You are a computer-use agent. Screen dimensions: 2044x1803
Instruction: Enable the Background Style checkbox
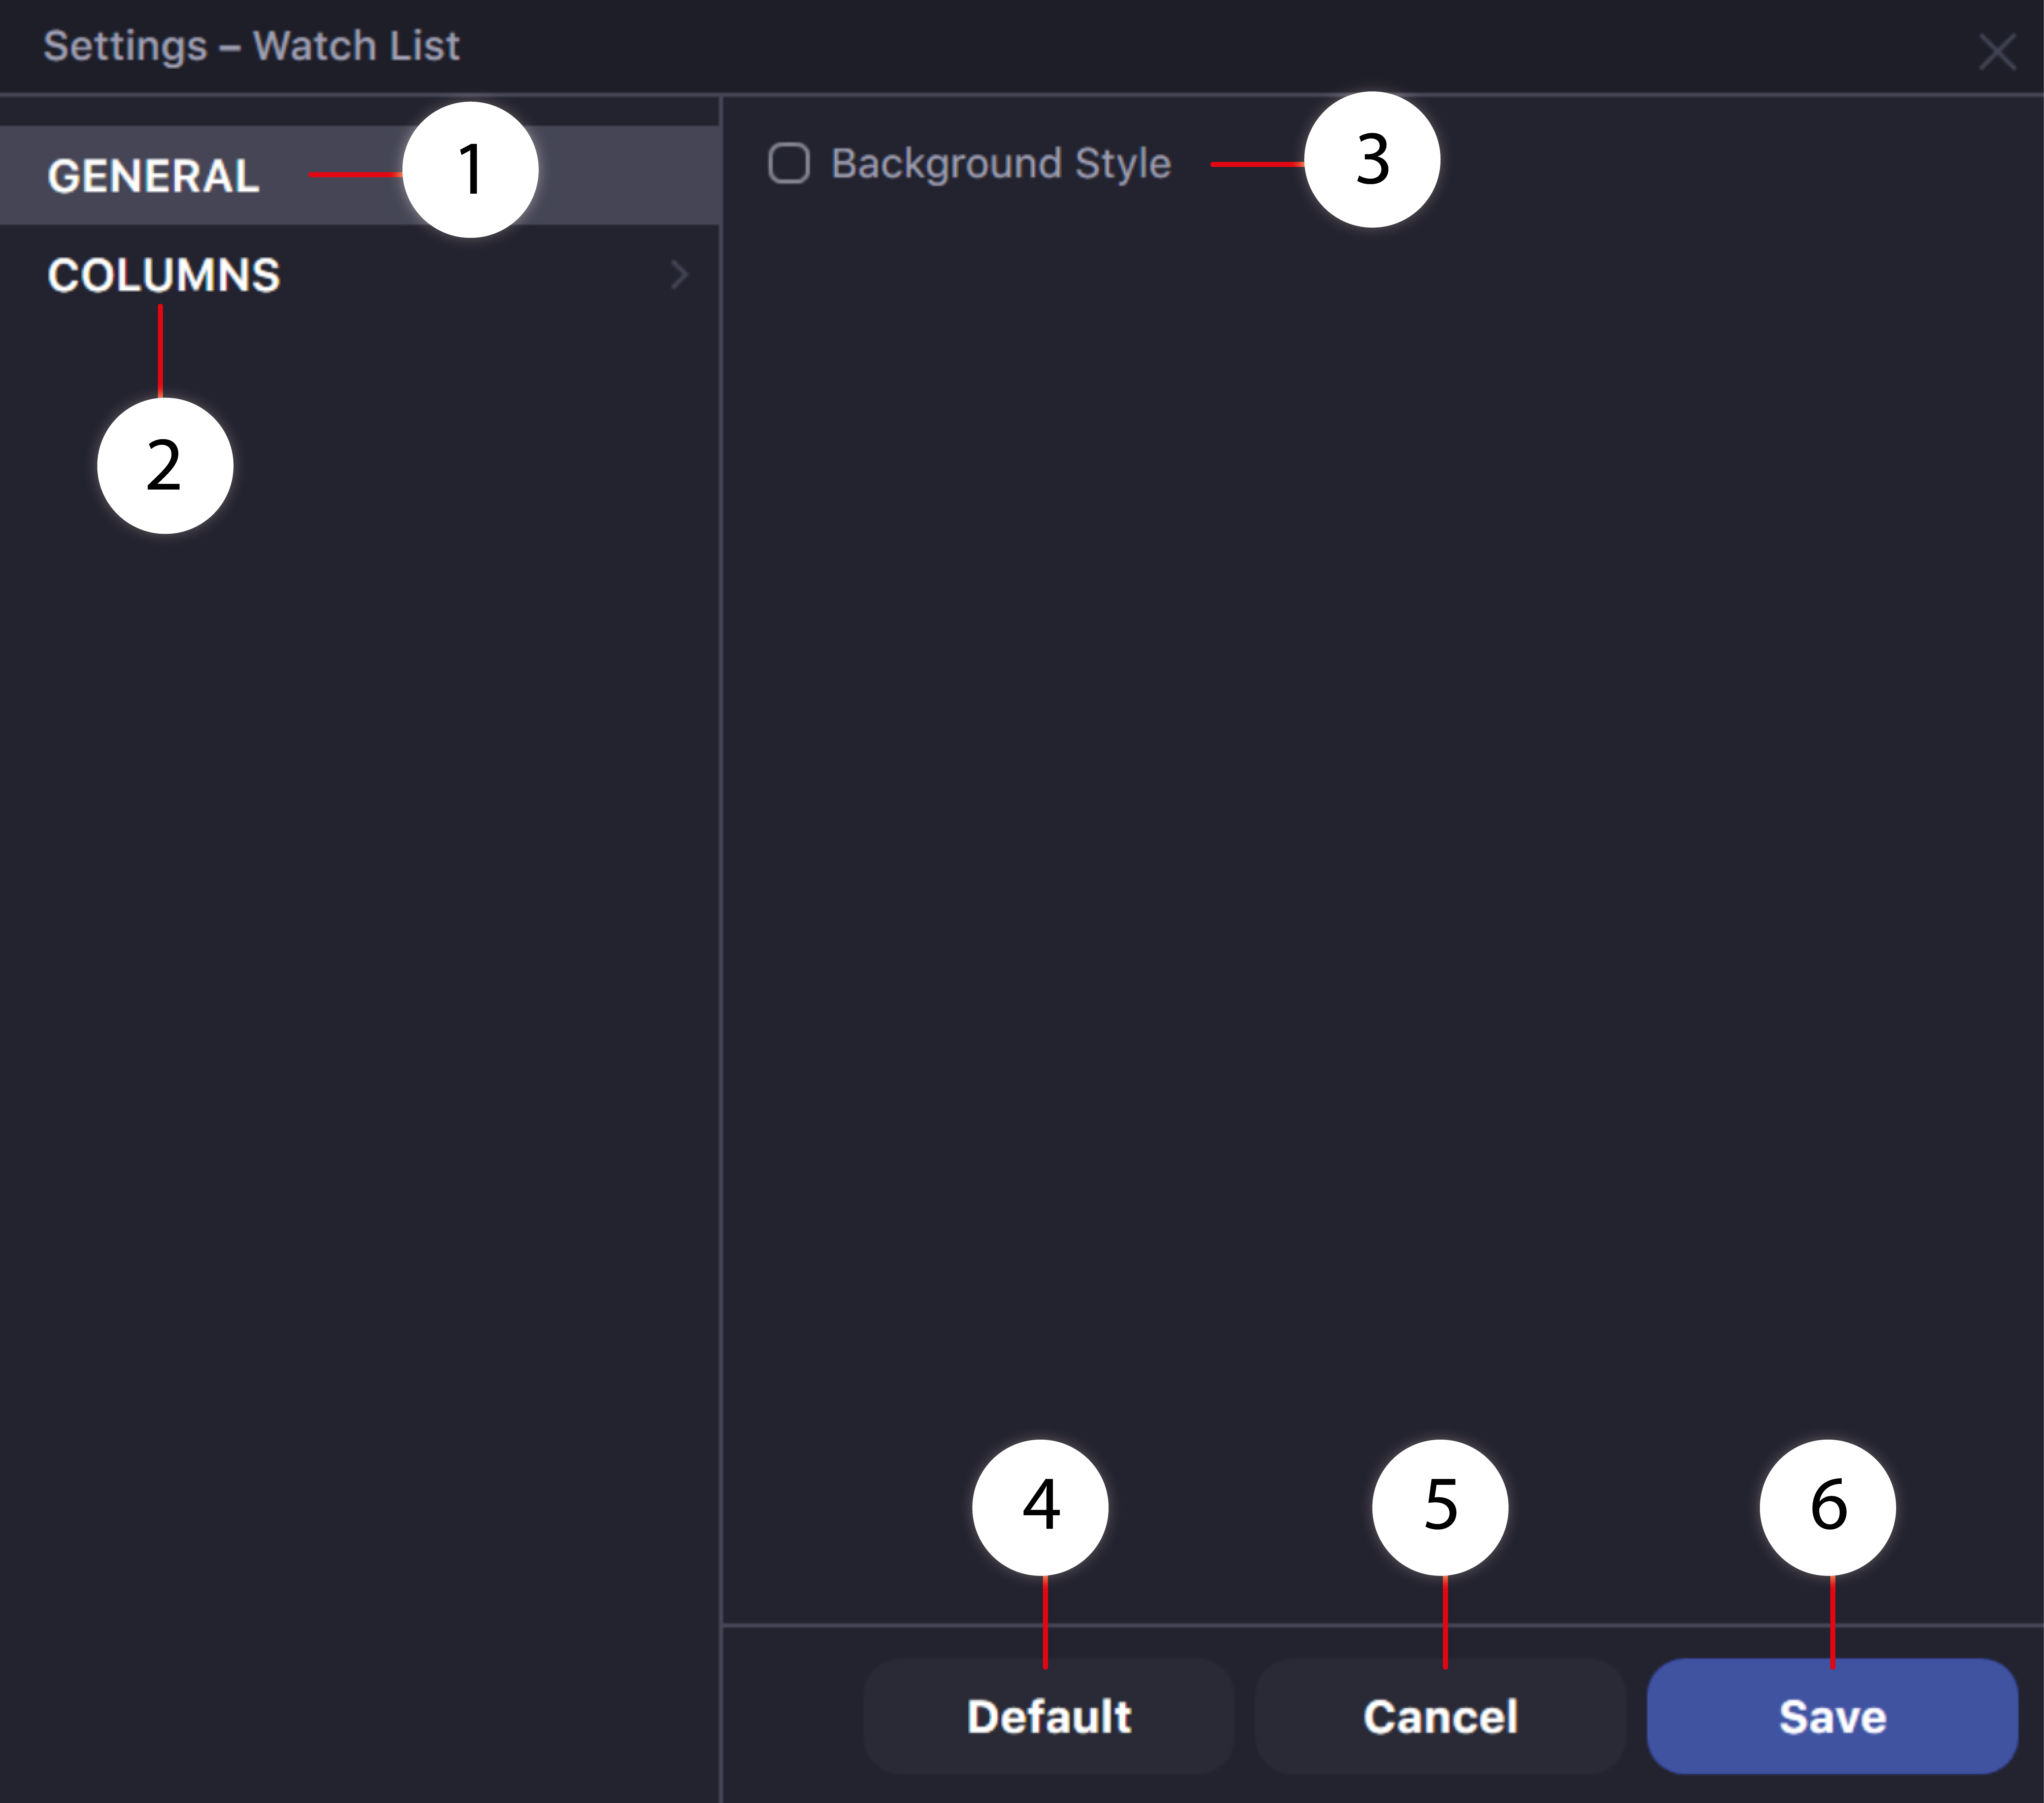[789, 163]
